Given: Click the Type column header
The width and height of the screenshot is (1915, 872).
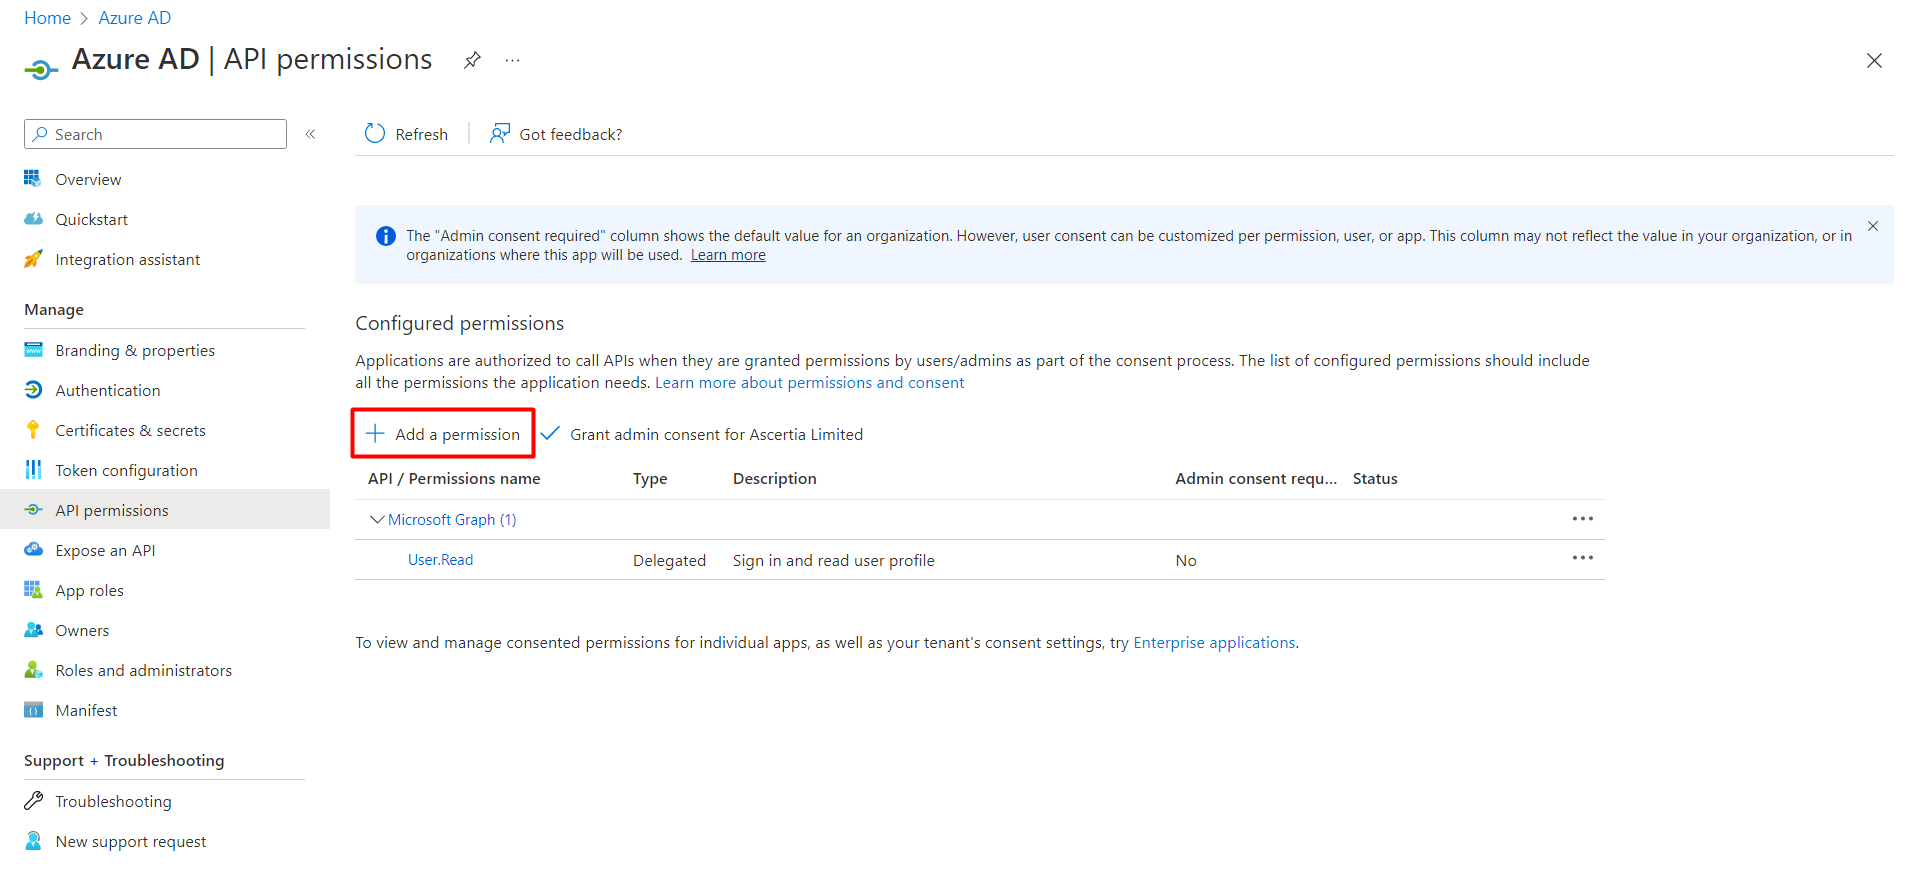Looking at the screenshot, I should click(x=650, y=478).
